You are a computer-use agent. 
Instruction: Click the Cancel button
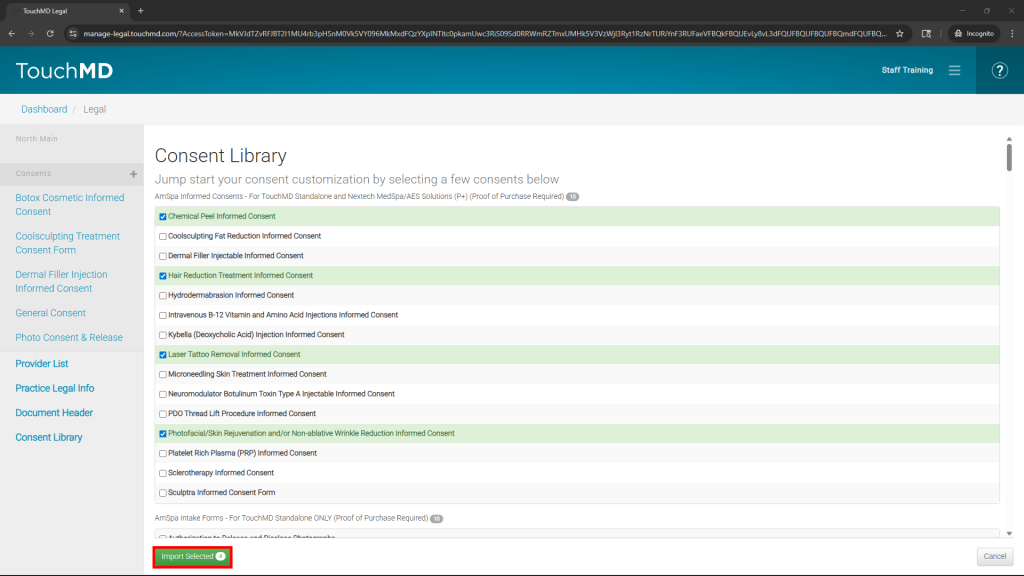coord(994,557)
